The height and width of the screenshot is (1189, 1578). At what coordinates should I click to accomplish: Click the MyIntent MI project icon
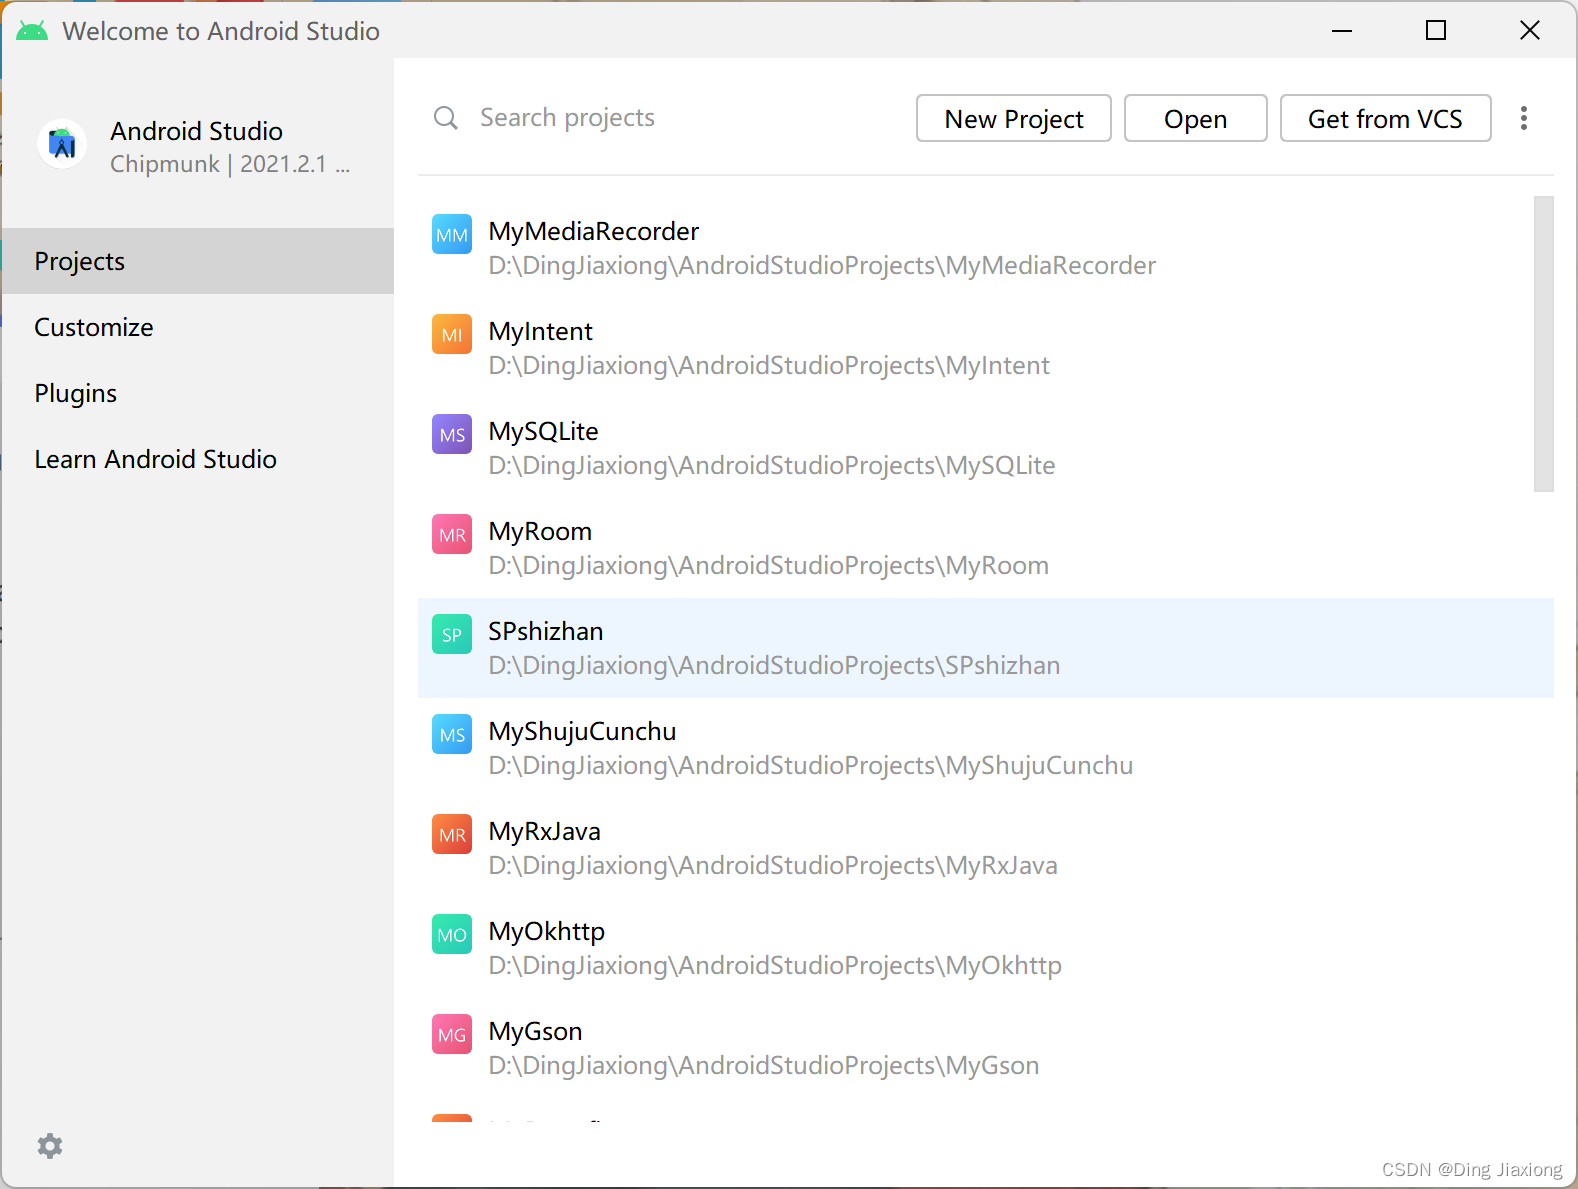click(452, 335)
